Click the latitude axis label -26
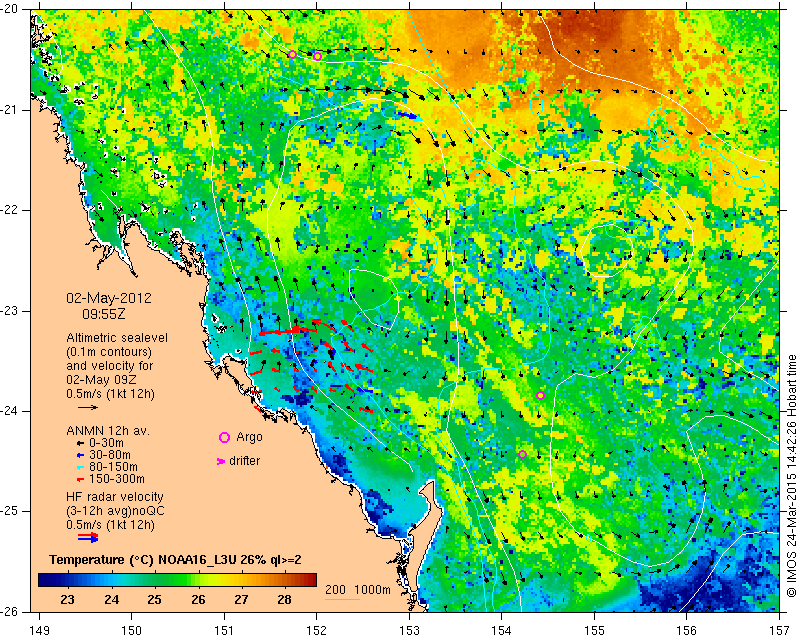The height and width of the screenshot is (640, 800). pyautogui.click(x=9, y=612)
